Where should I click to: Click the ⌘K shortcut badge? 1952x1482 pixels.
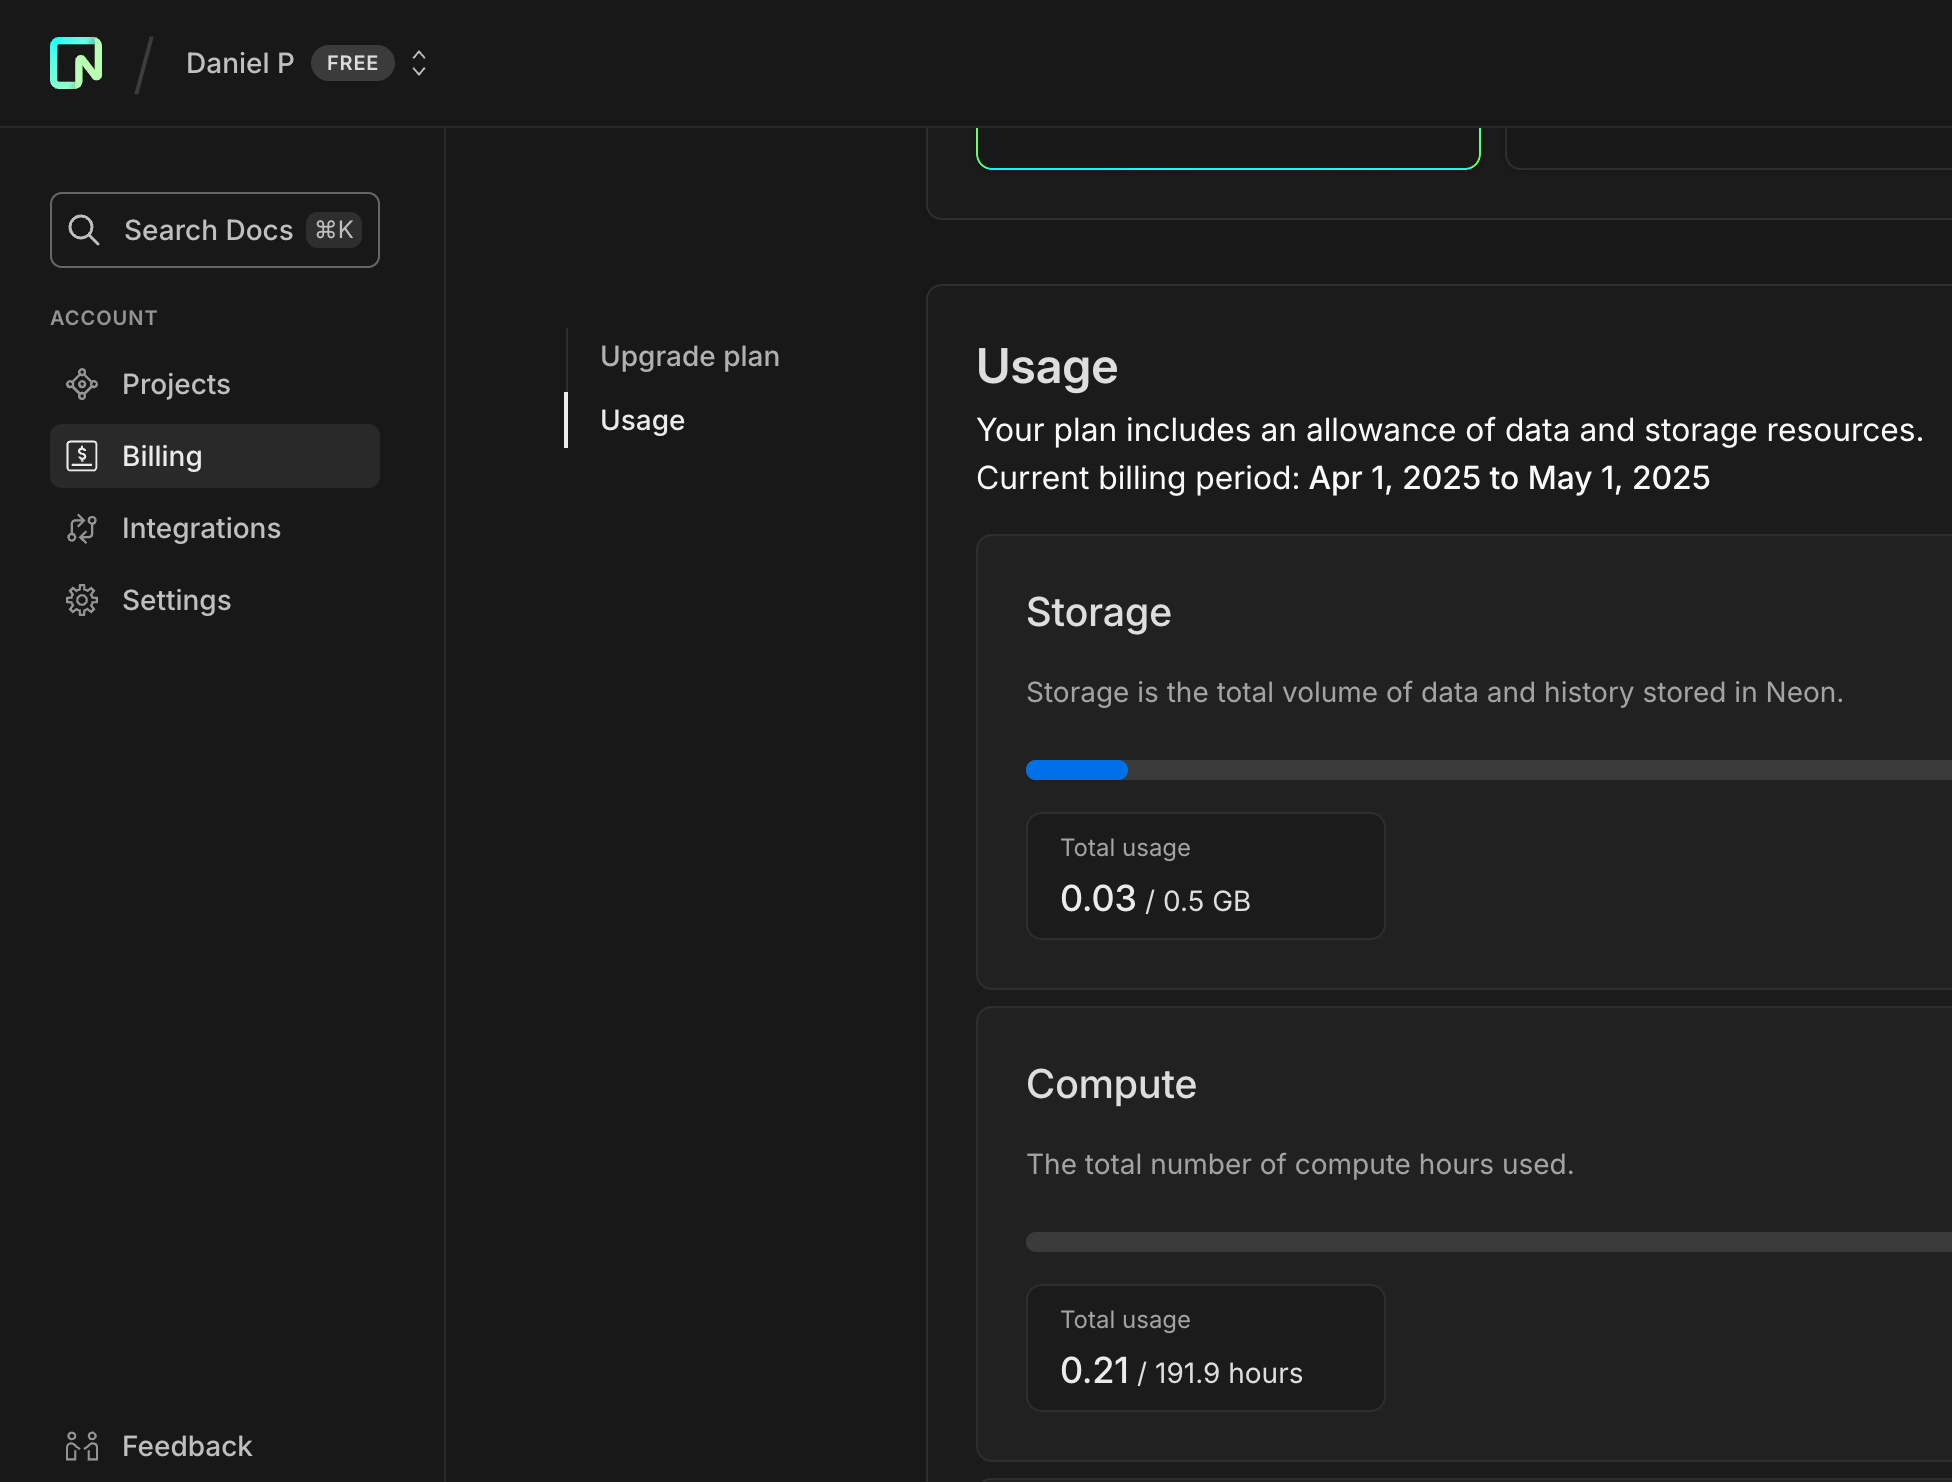334,230
